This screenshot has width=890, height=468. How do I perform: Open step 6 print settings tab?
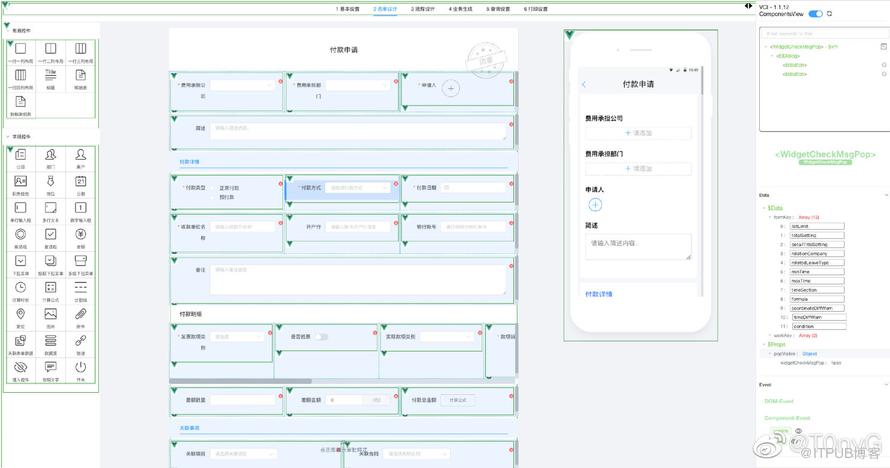(536, 9)
